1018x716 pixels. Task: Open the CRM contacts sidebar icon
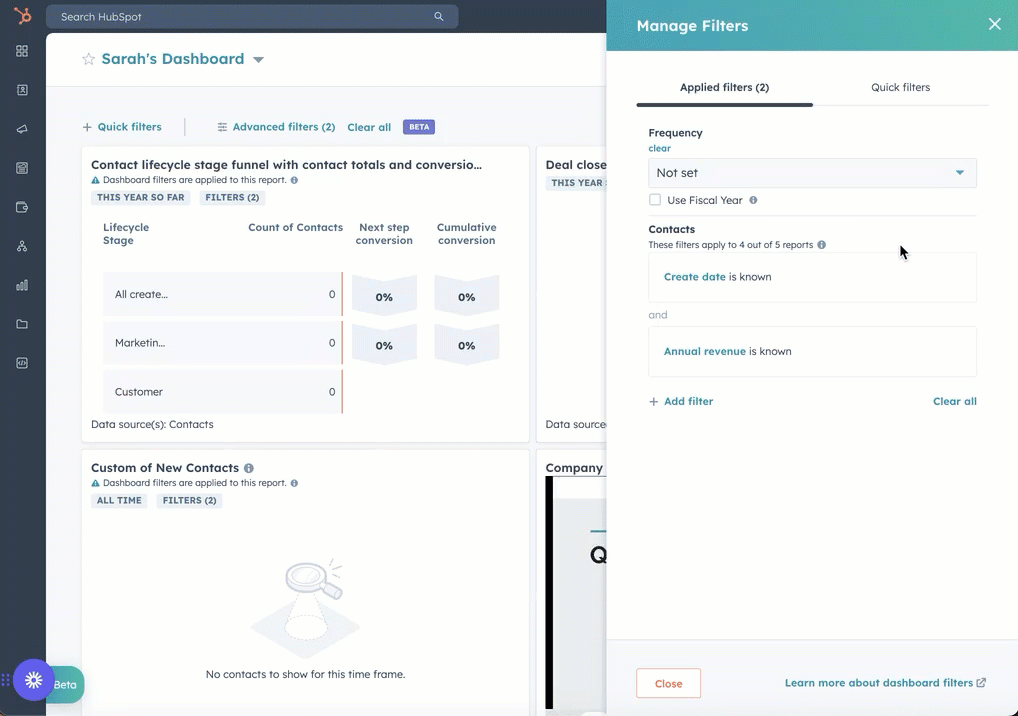tap(21, 89)
